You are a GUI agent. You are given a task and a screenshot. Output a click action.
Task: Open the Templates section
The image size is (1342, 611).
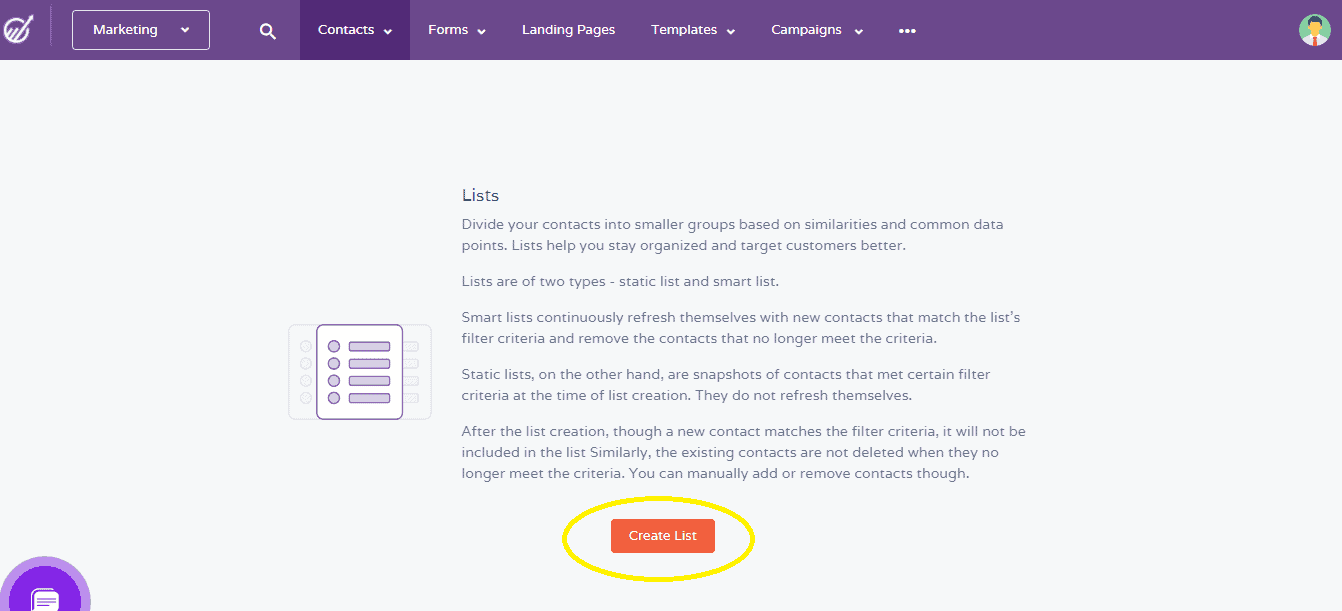pos(684,30)
